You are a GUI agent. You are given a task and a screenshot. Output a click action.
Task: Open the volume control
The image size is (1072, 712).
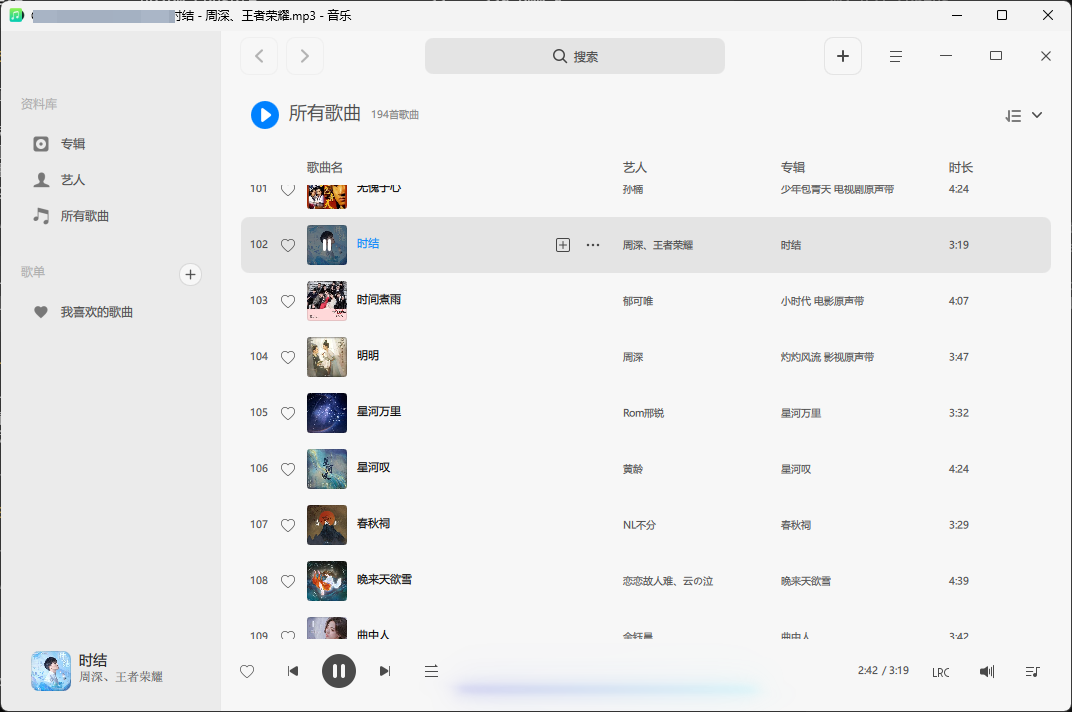pos(987,672)
